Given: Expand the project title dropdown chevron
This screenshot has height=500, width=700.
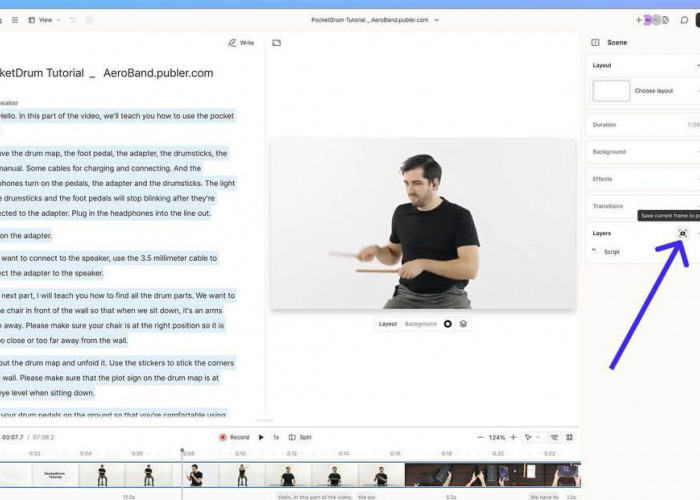Looking at the screenshot, I should [437, 20].
